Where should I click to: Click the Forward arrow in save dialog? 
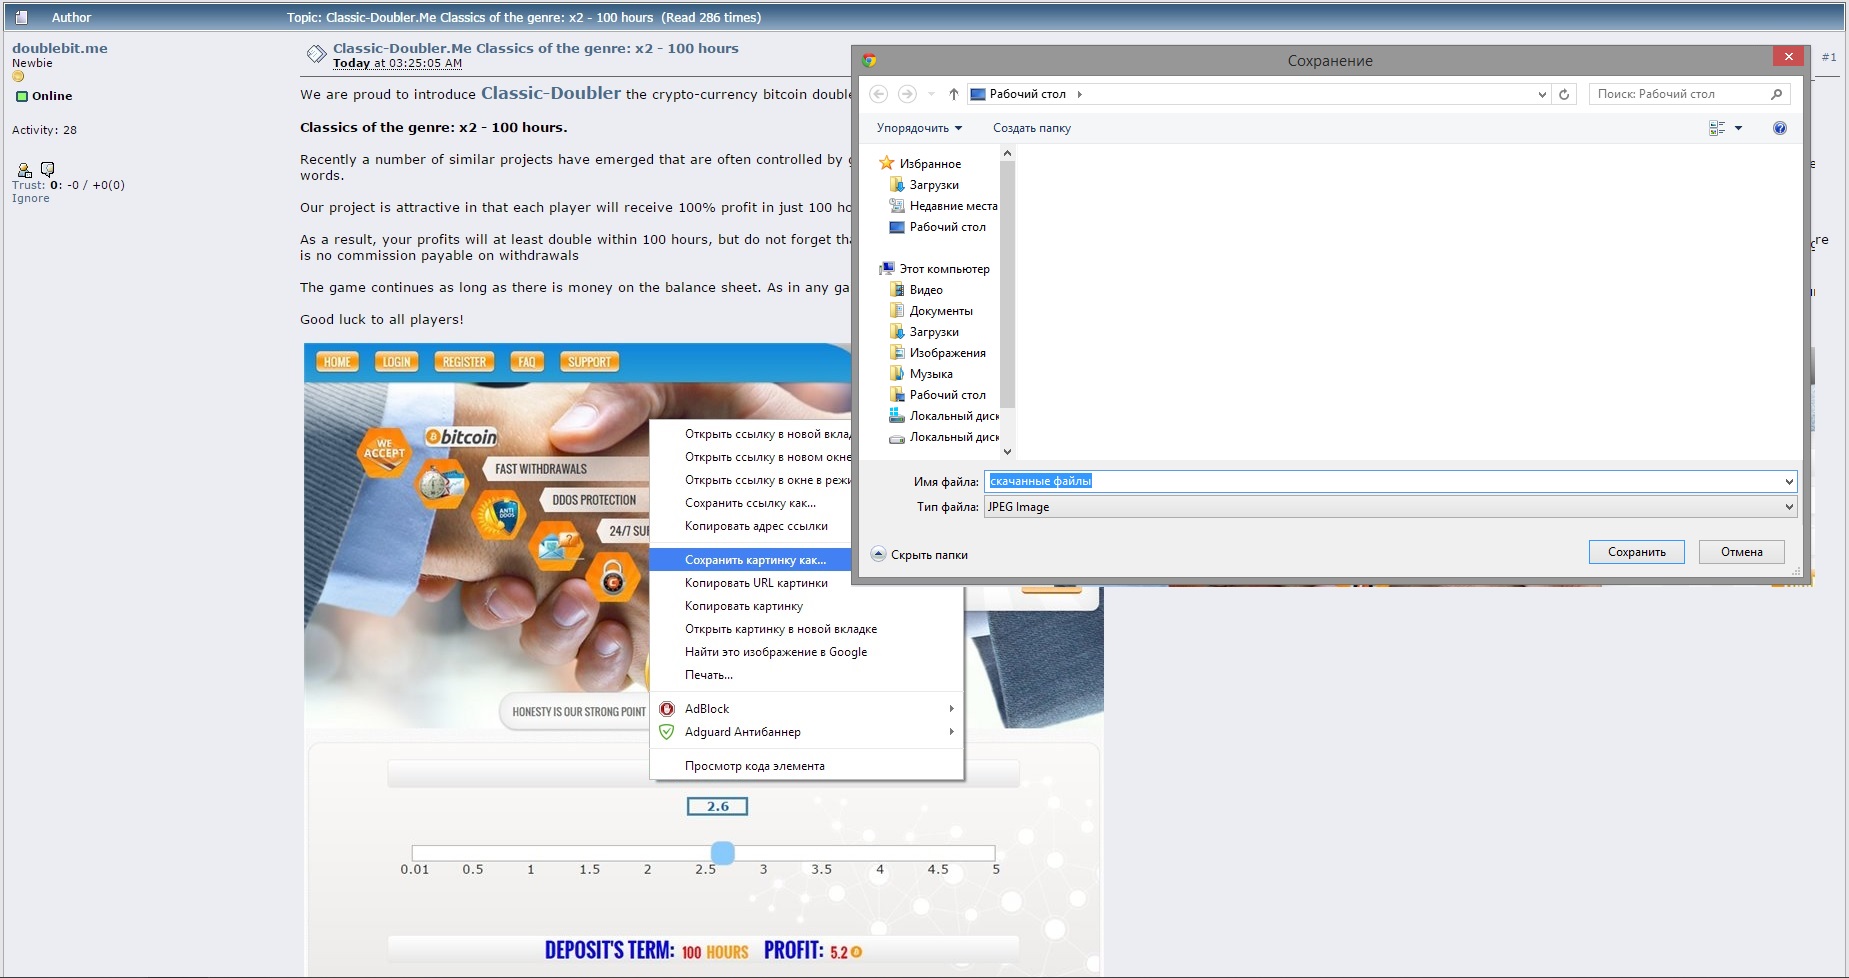907,94
